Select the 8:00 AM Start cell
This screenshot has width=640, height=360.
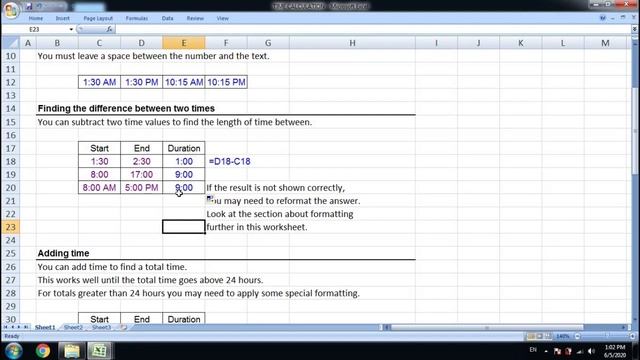tap(99, 187)
